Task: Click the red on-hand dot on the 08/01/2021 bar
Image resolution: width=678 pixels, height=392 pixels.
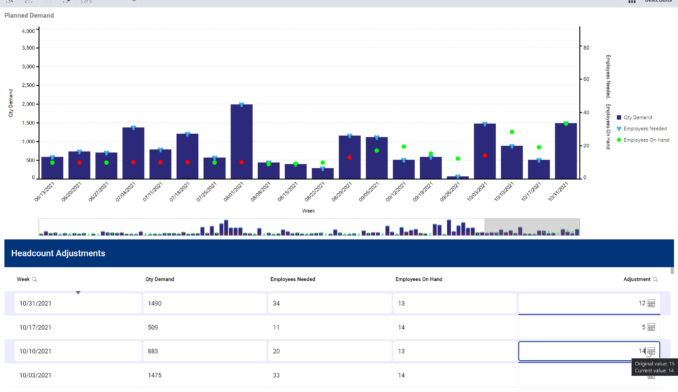Action: pos(241,163)
